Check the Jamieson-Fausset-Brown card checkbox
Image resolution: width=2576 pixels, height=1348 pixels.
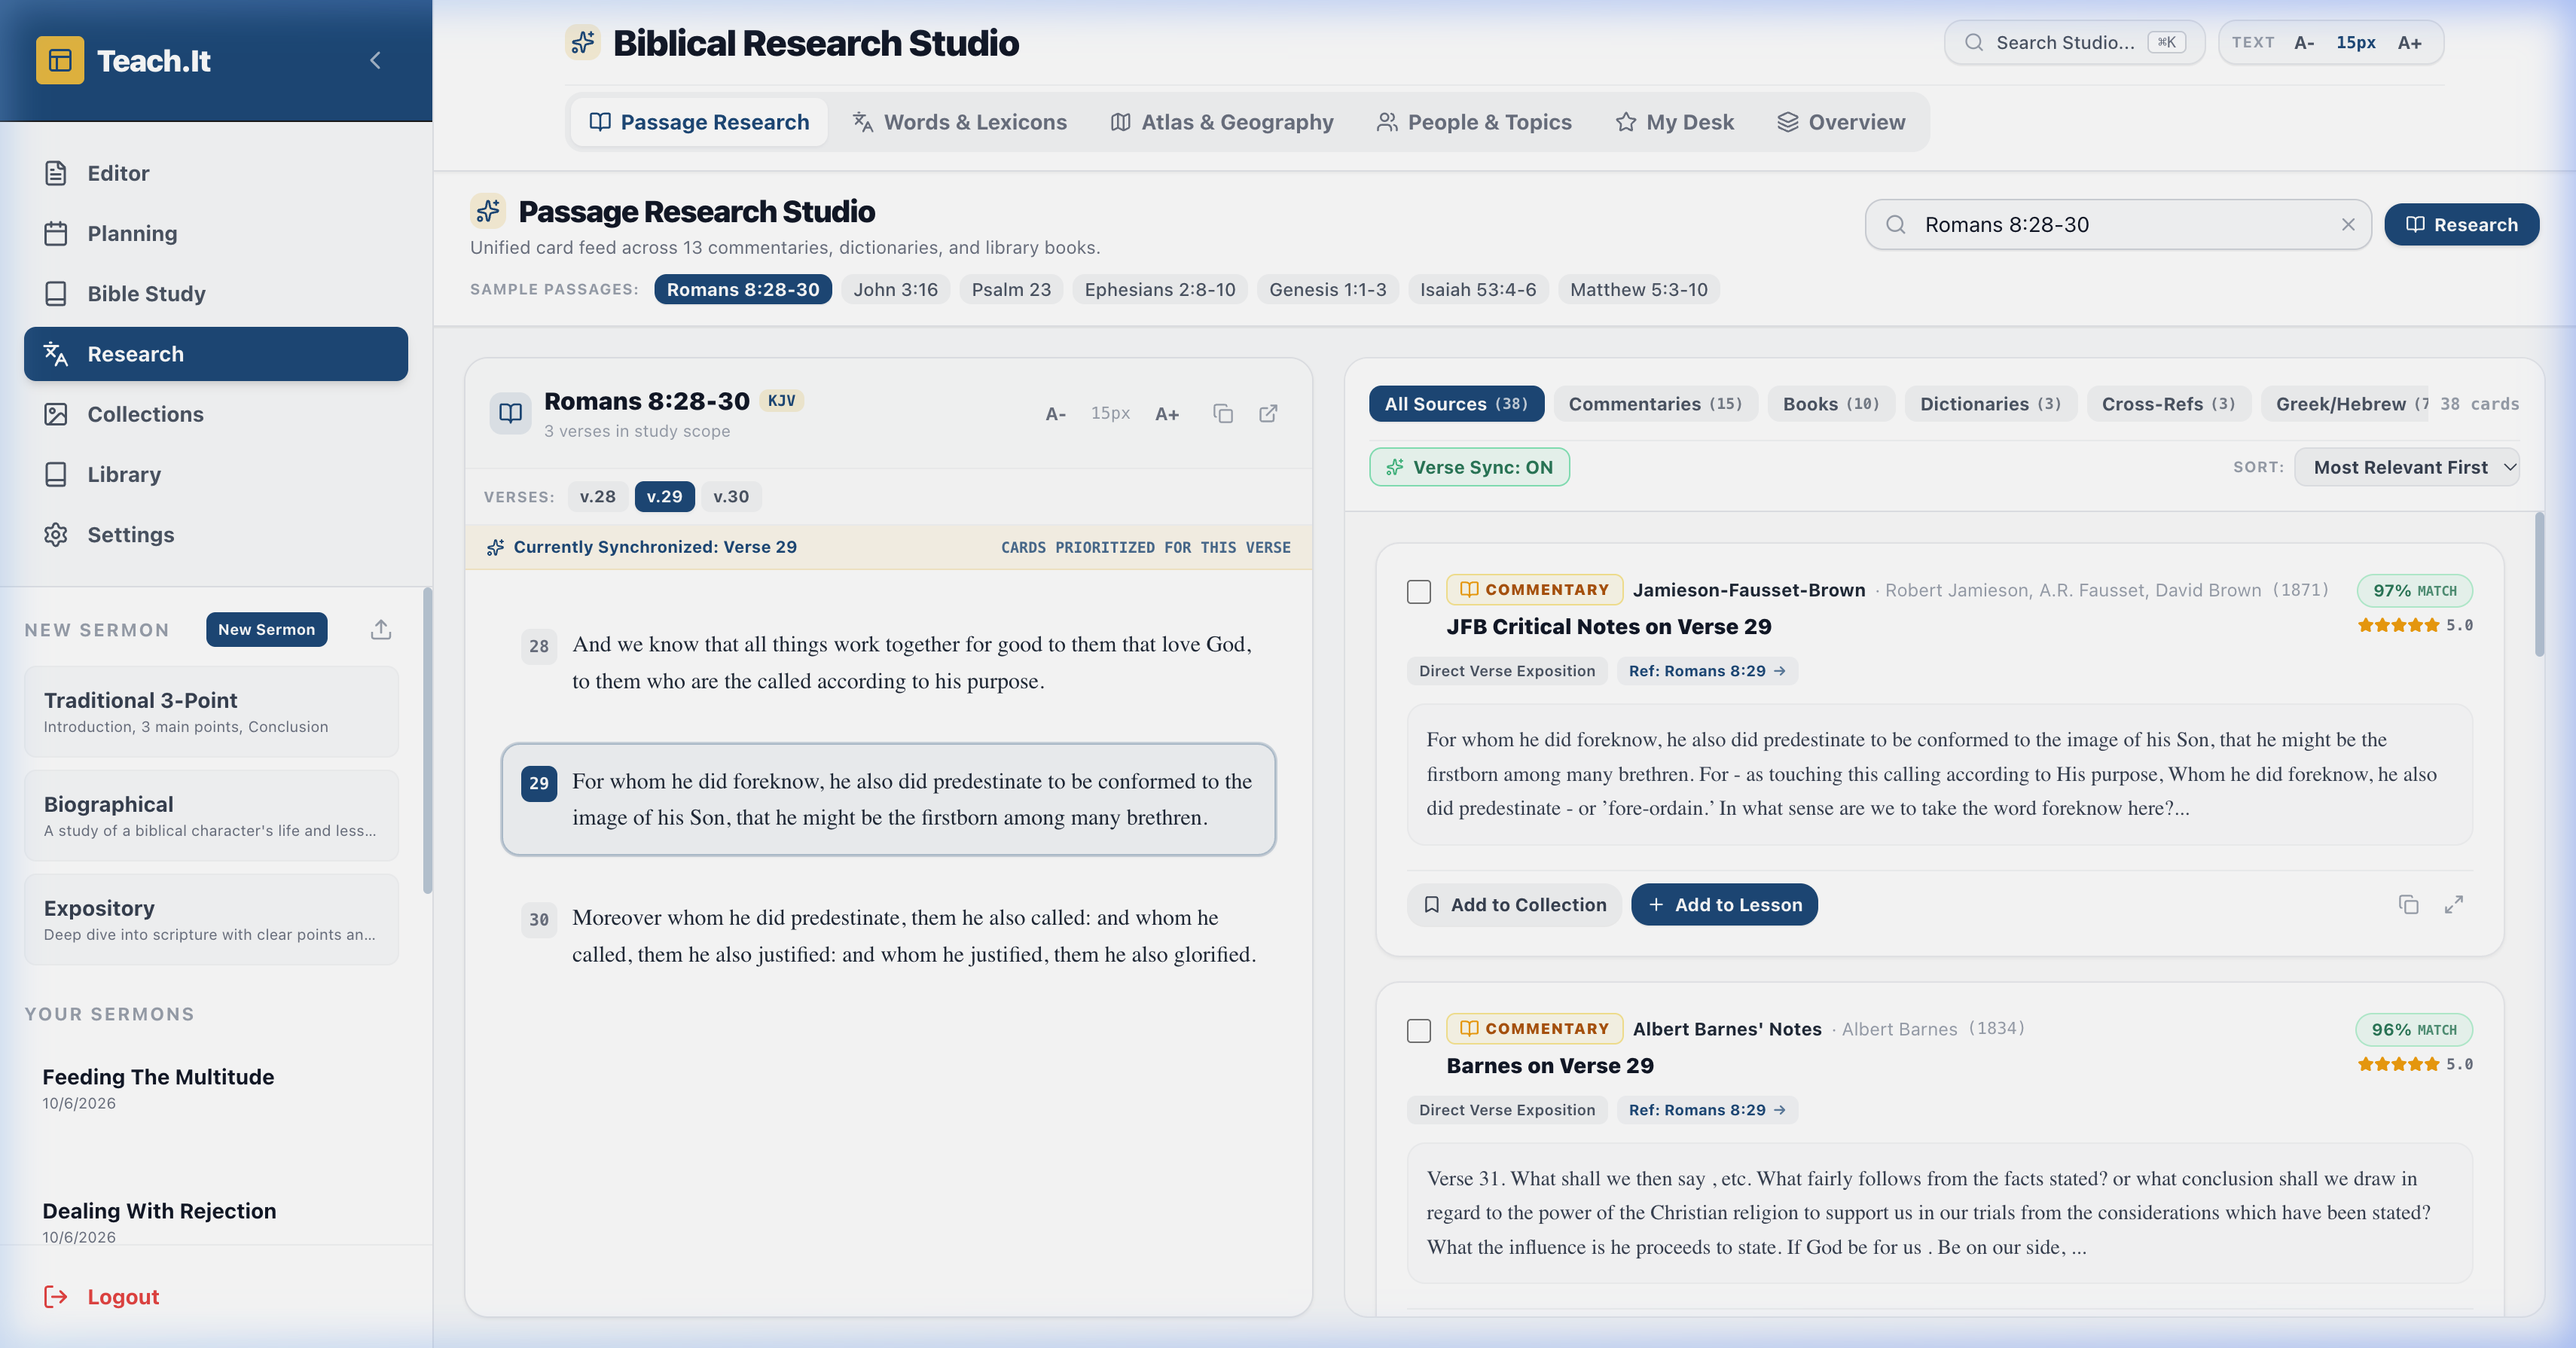click(1418, 591)
